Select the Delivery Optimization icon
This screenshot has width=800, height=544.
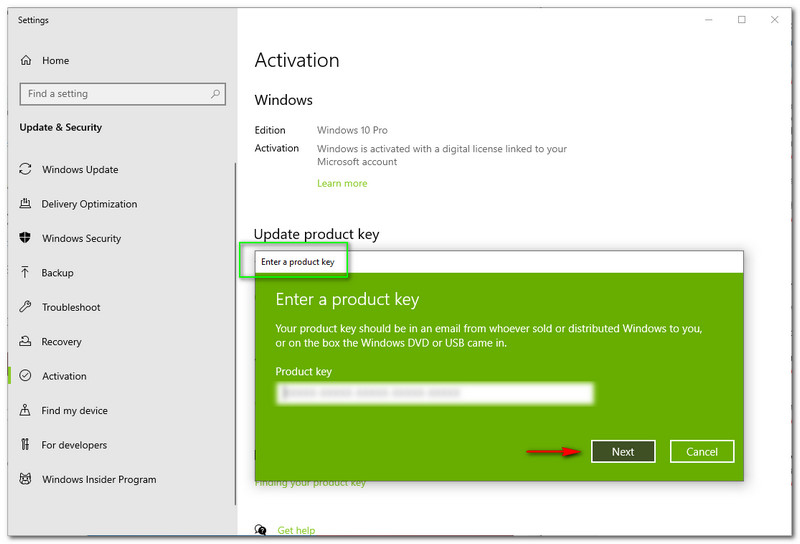coord(26,204)
